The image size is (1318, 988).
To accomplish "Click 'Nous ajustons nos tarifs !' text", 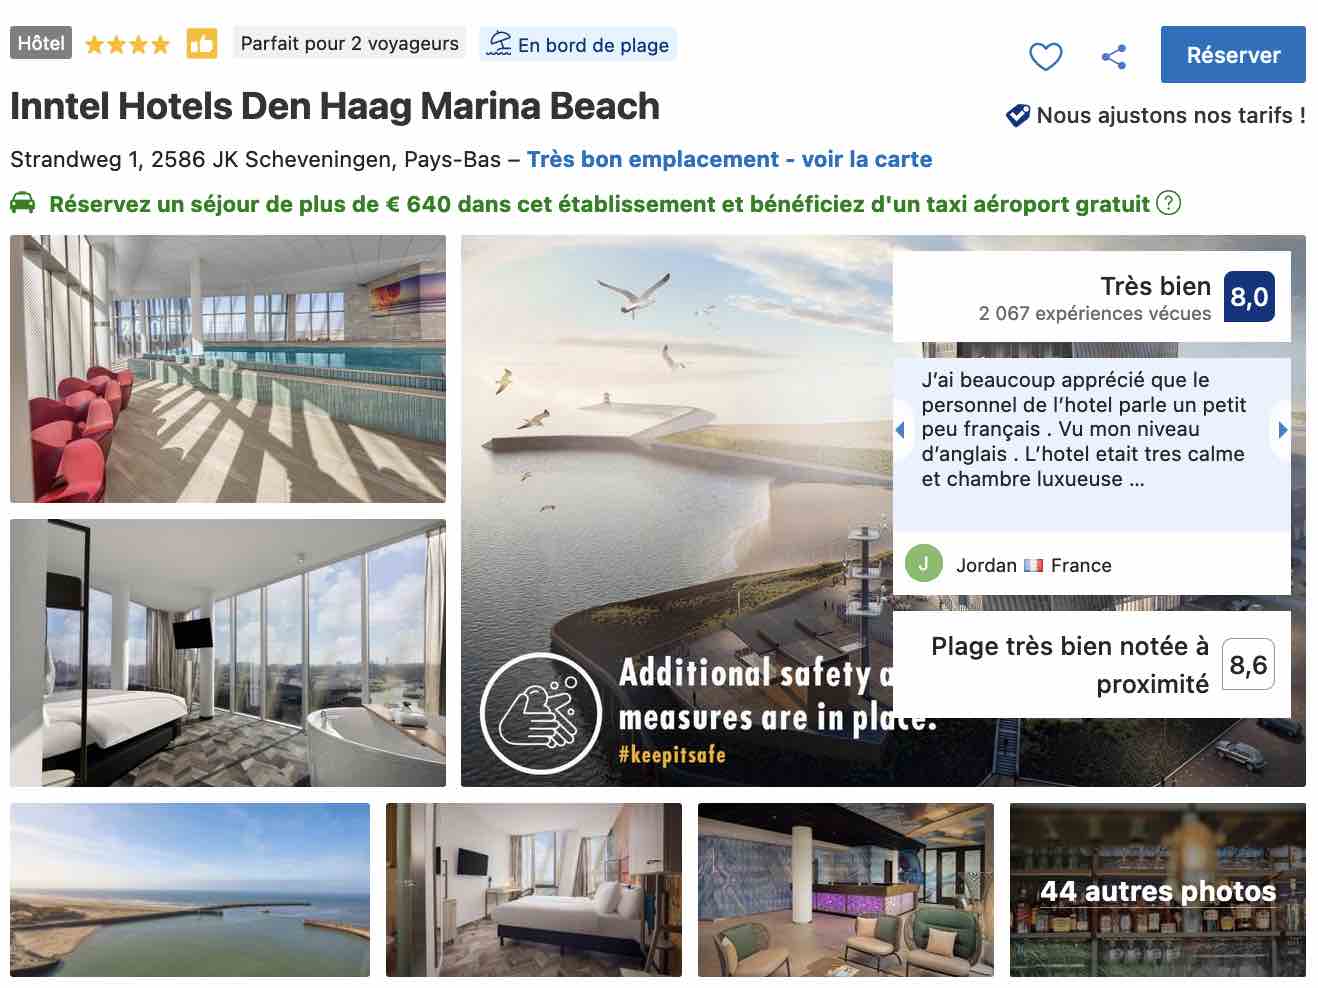I will 1171,115.
